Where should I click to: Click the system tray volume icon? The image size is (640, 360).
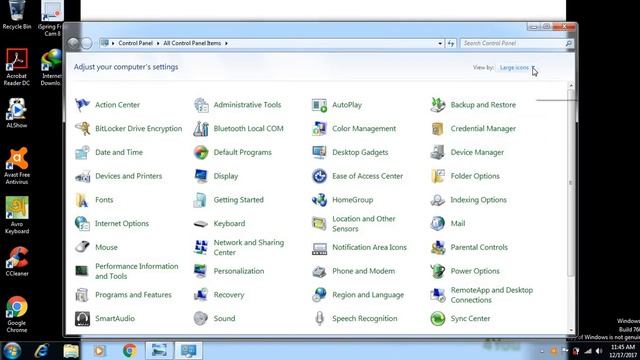599,351
